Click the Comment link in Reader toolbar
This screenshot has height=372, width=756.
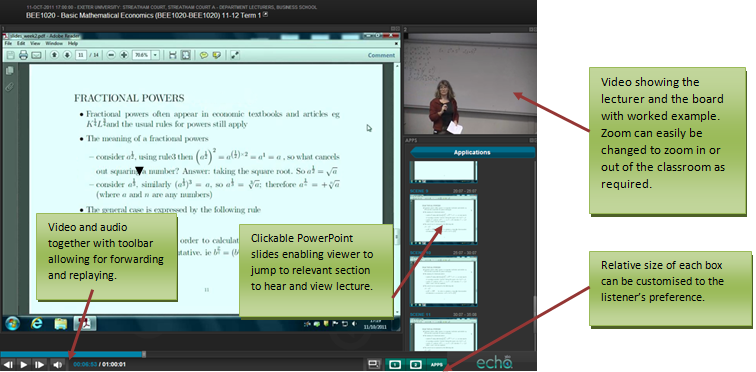point(381,55)
